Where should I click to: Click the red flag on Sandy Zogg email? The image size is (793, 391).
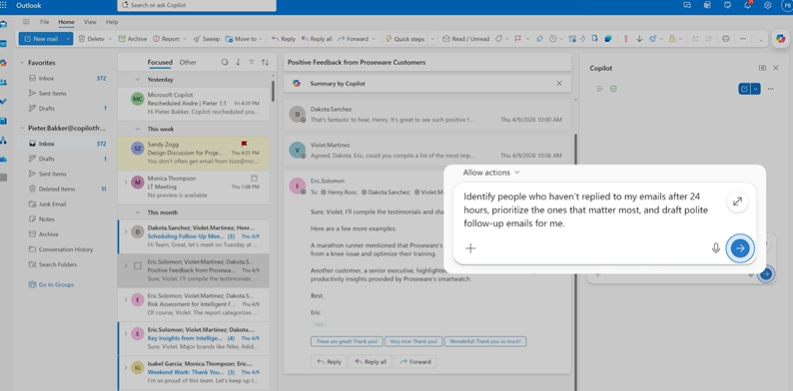[245, 144]
